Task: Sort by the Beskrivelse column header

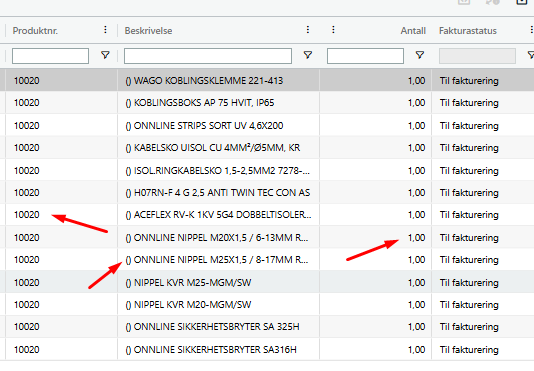Action: point(148,31)
